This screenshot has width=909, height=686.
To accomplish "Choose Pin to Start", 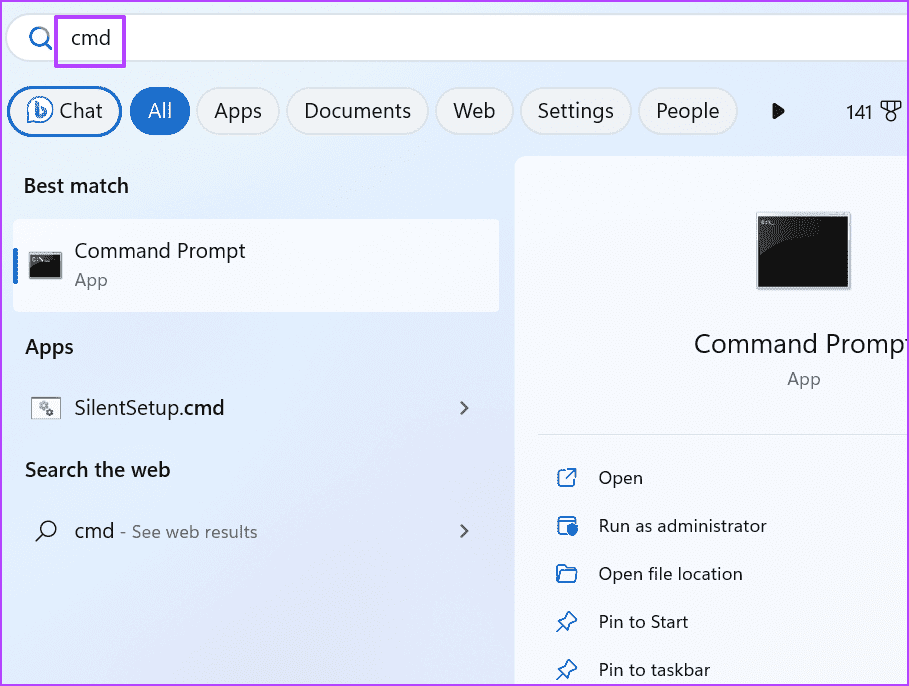I will [643, 622].
